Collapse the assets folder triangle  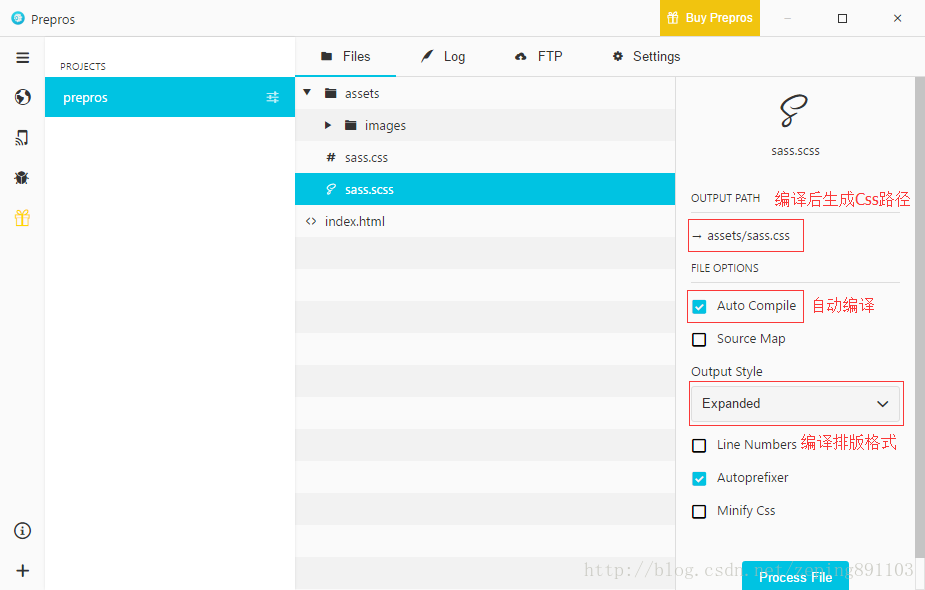(307, 93)
